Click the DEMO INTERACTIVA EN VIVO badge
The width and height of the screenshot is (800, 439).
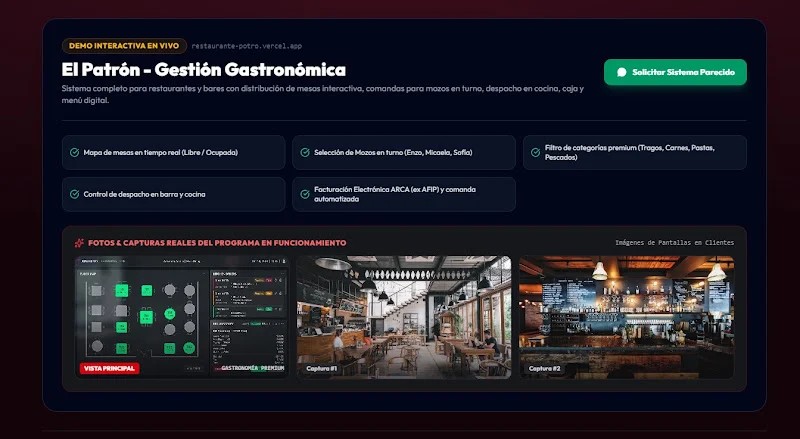(x=124, y=45)
